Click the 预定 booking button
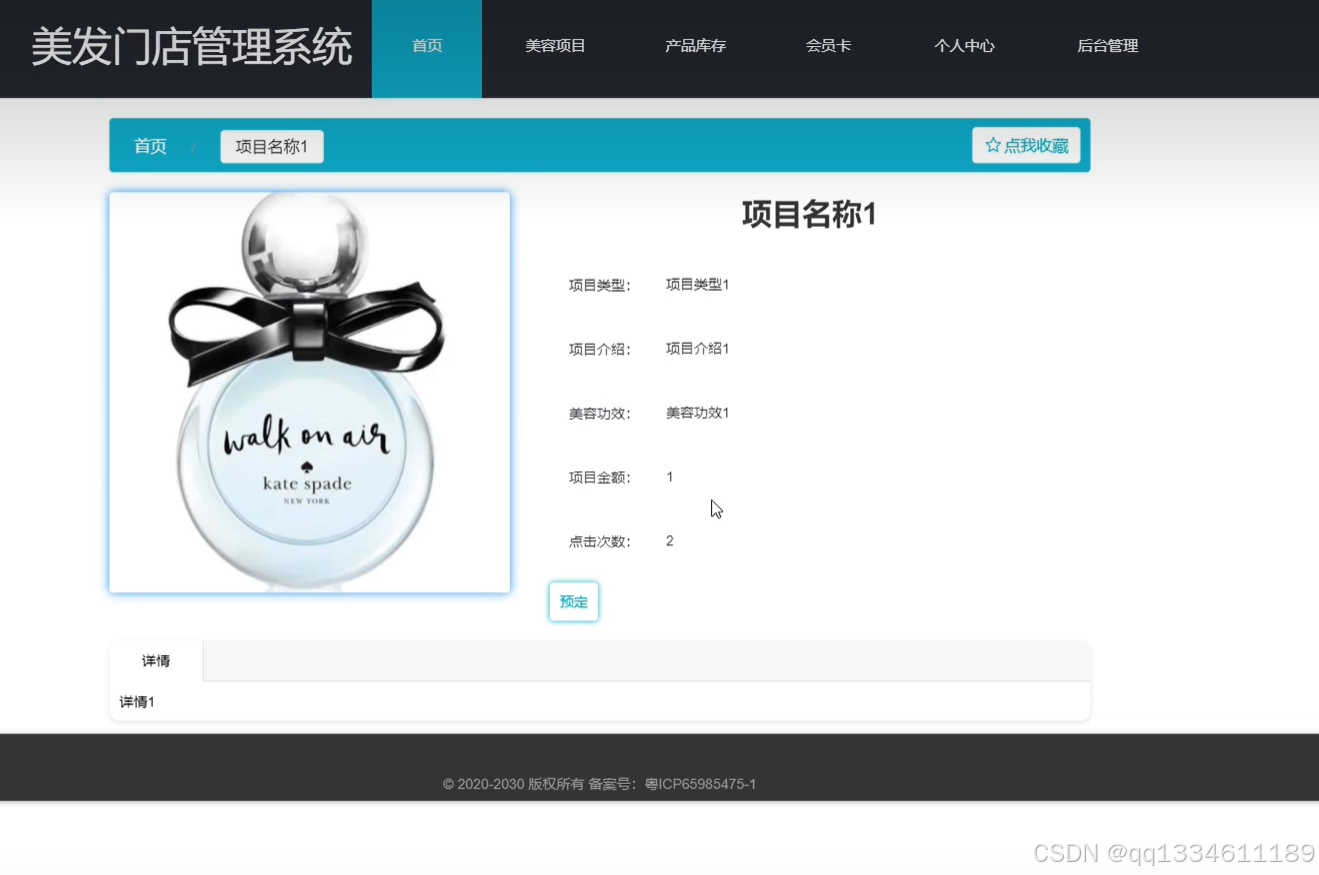 pyautogui.click(x=574, y=602)
